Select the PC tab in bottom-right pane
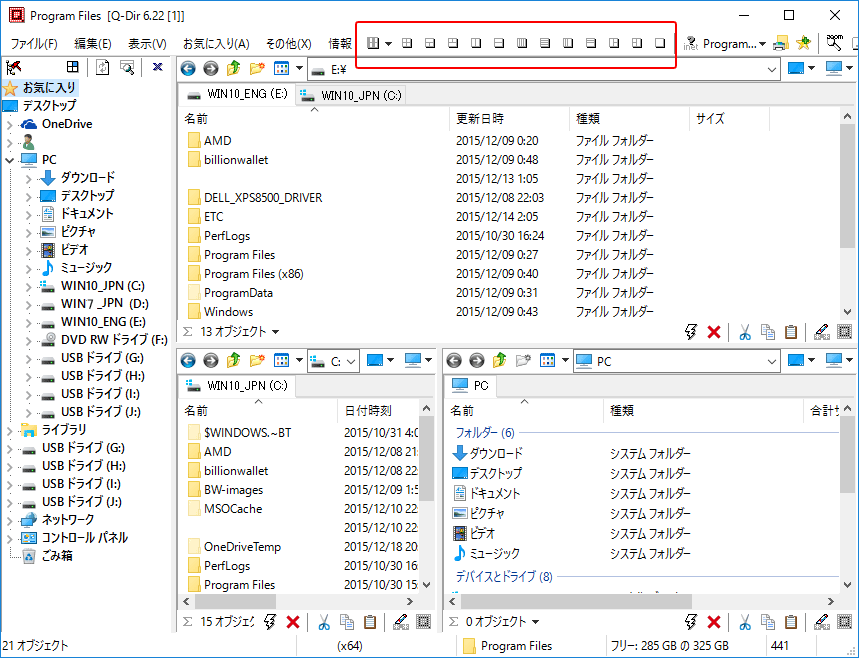 point(470,386)
